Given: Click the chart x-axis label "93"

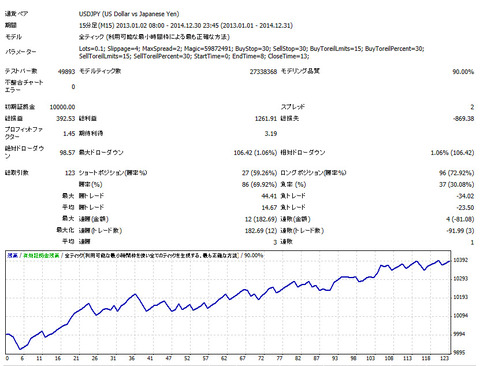Looking at the screenshot, I should click(x=335, y=359).
